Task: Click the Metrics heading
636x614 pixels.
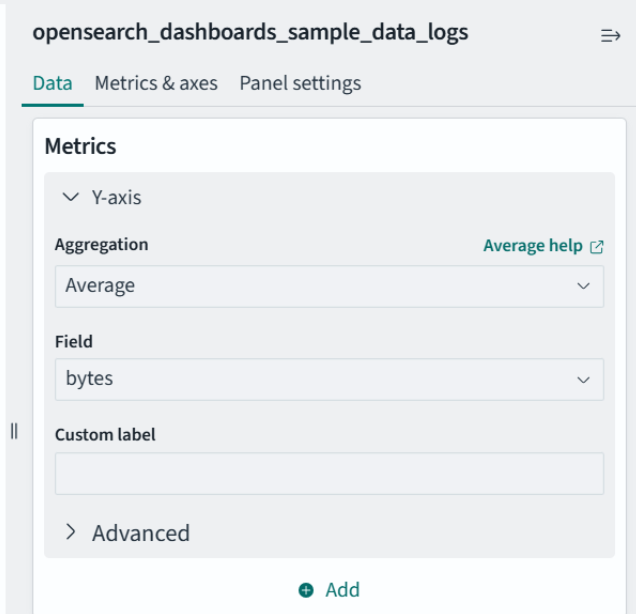Action: tap(80, 146)
